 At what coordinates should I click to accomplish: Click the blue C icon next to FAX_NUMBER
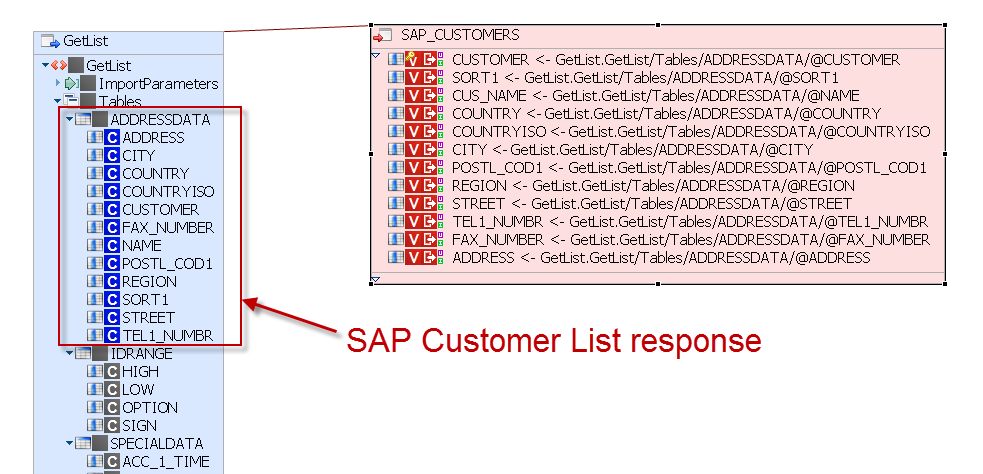[x=112, y=228]
